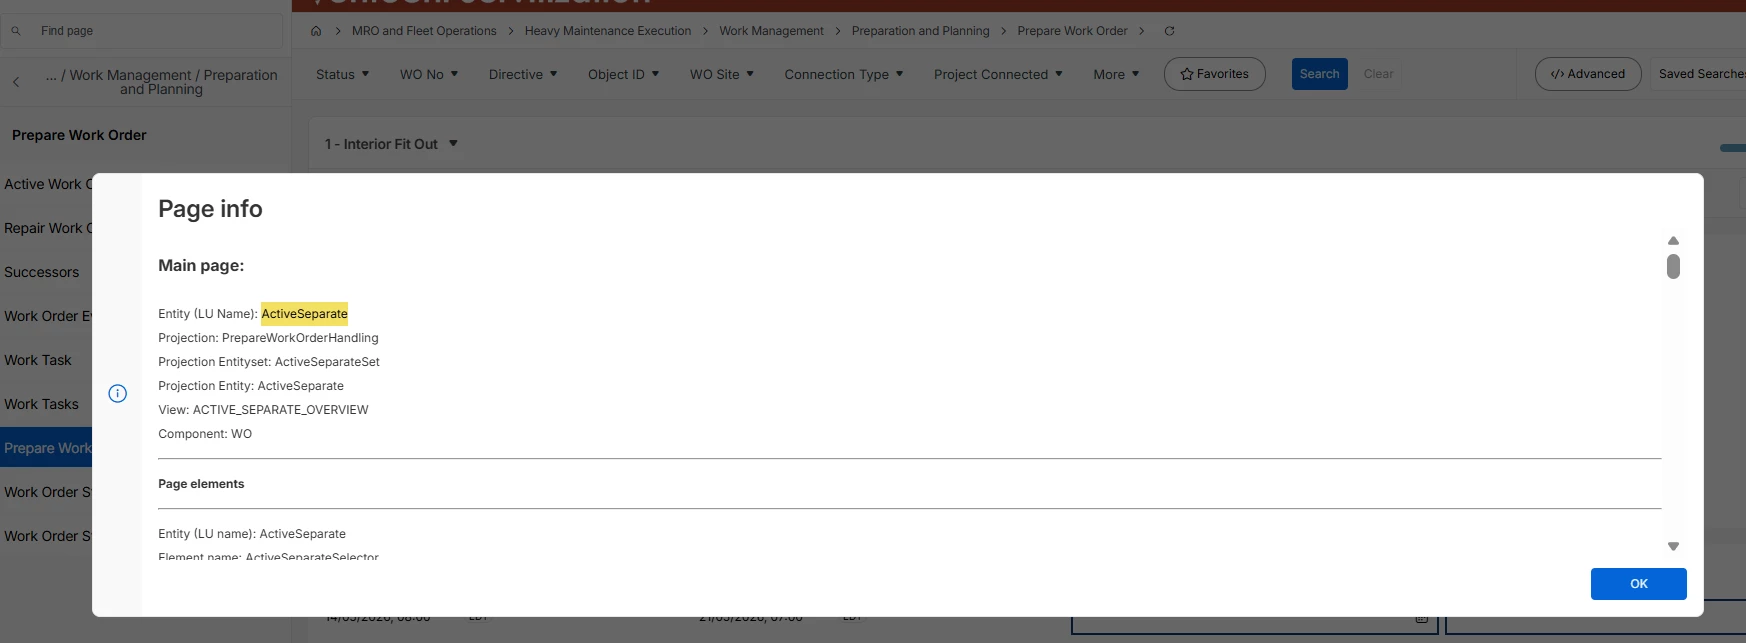Click the Work Management / Preparation and Planning path

click(161, 82)
